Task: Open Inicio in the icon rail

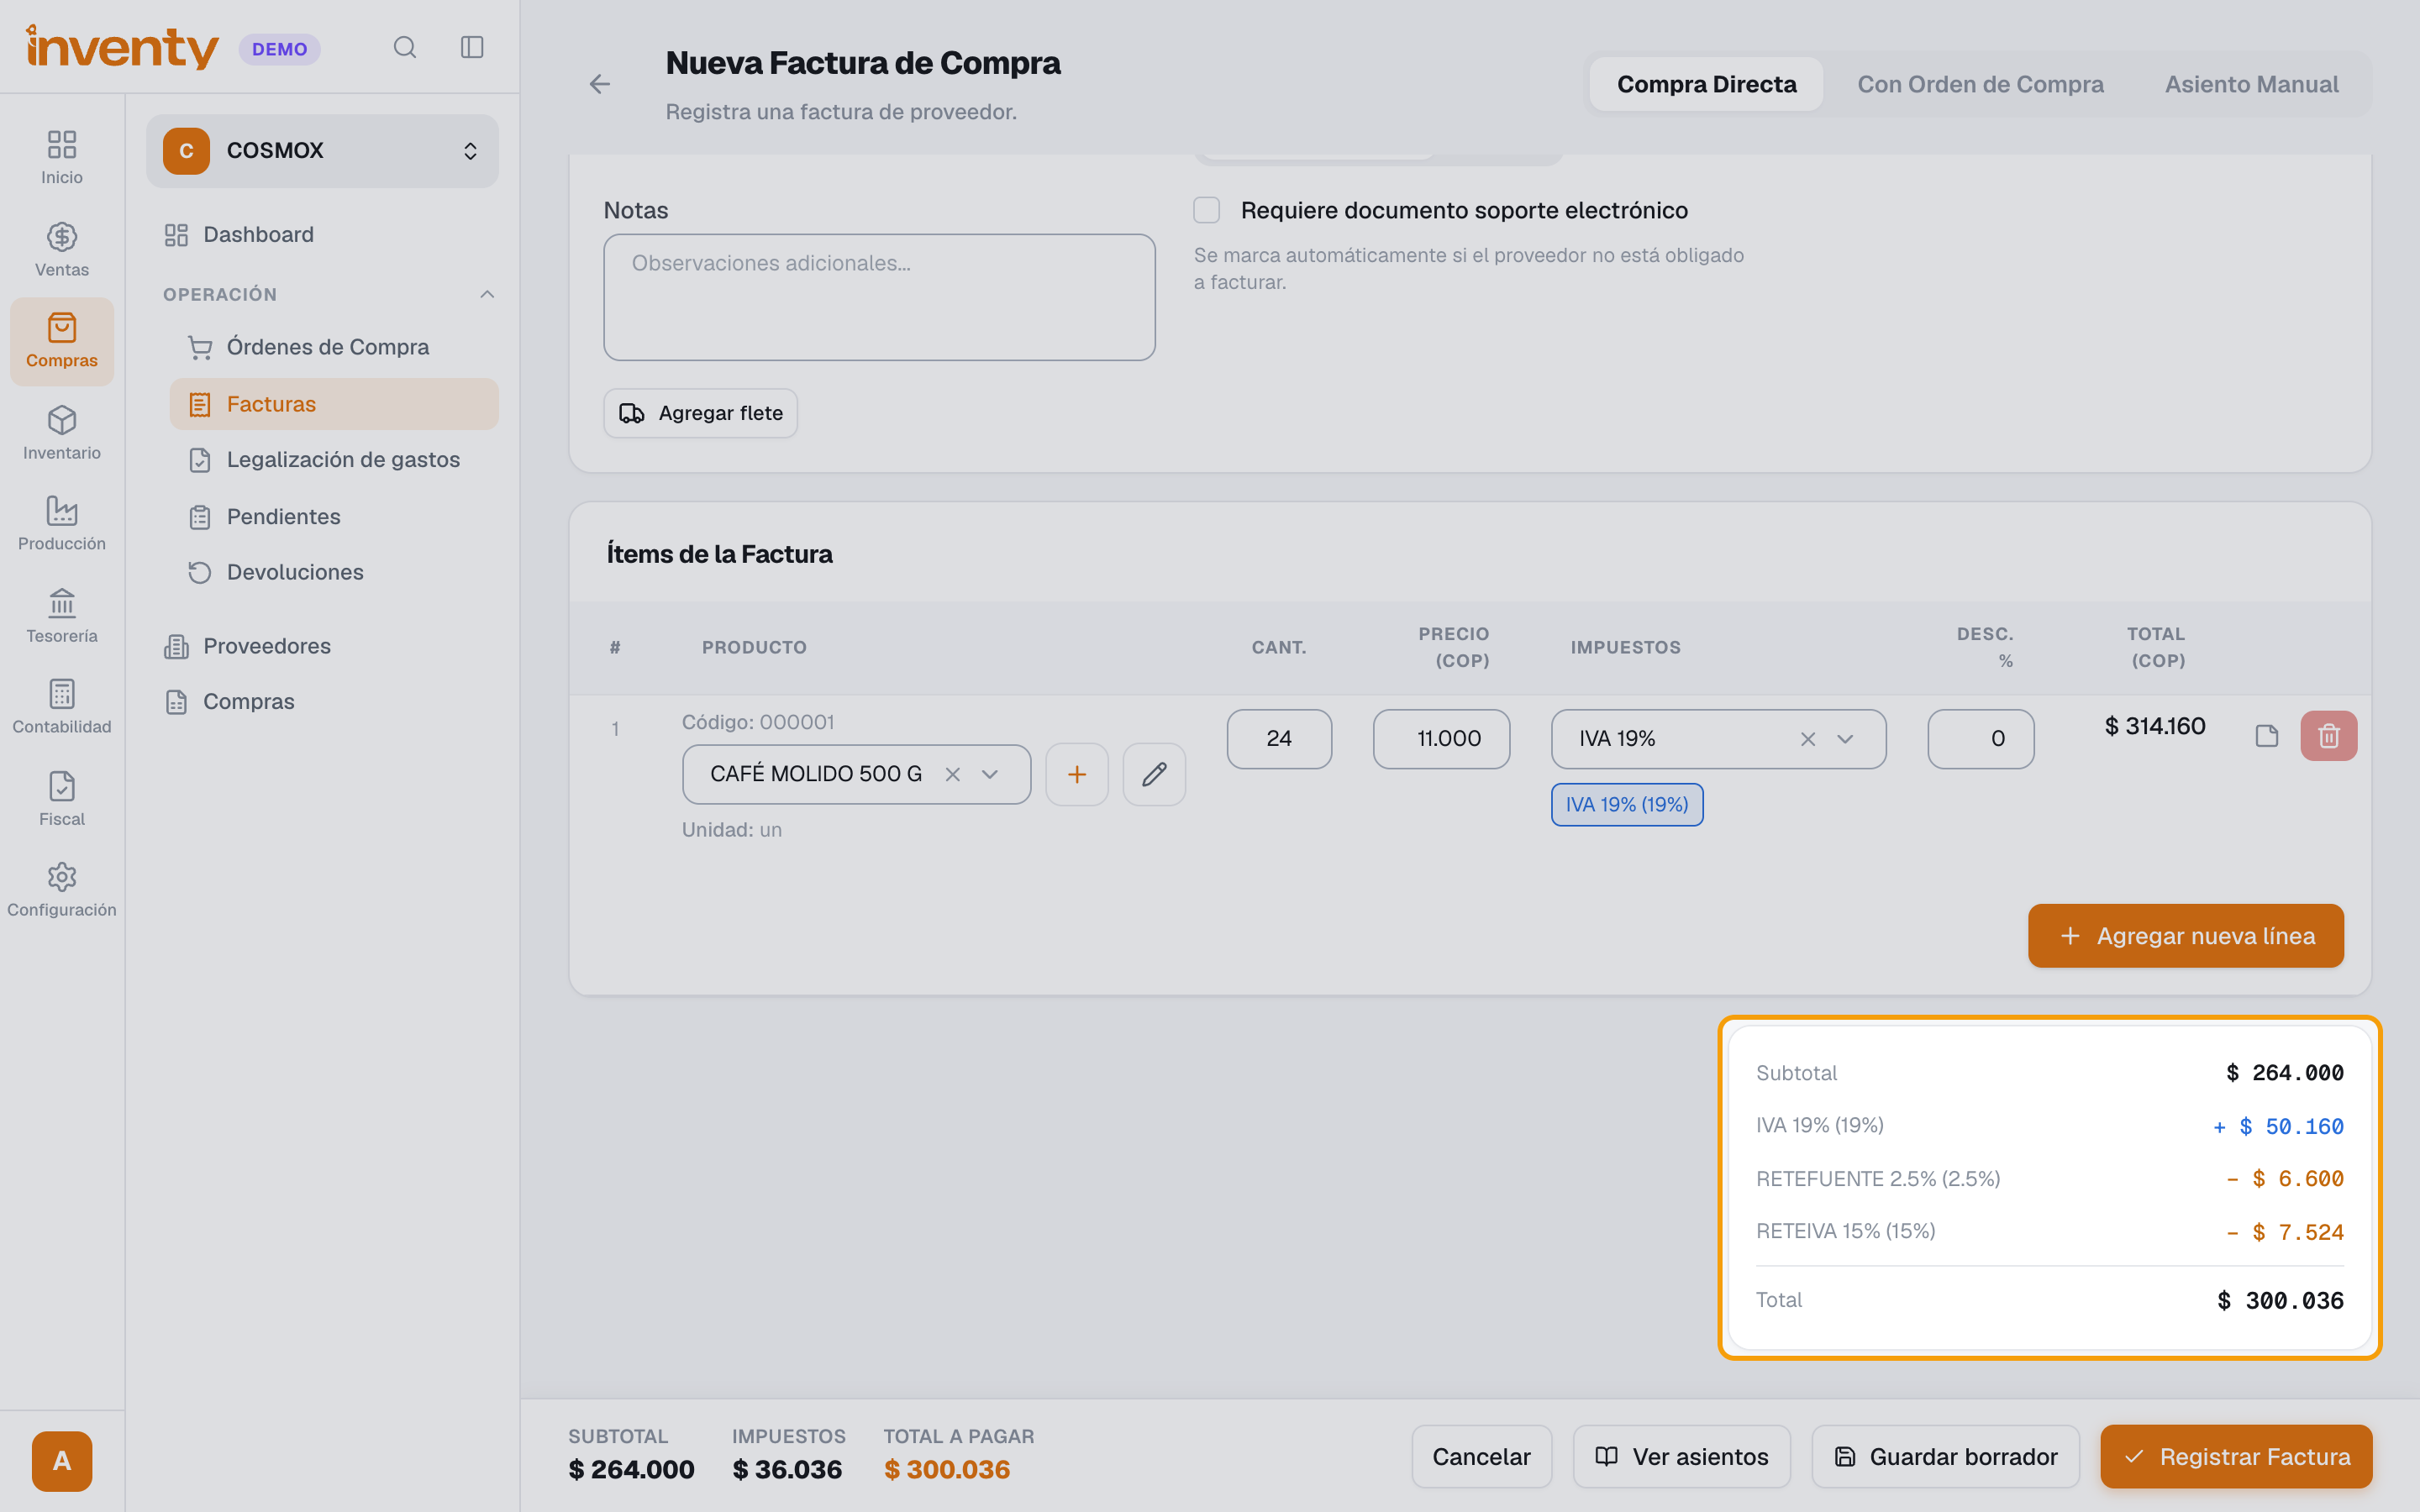Action: pos(62,157)
